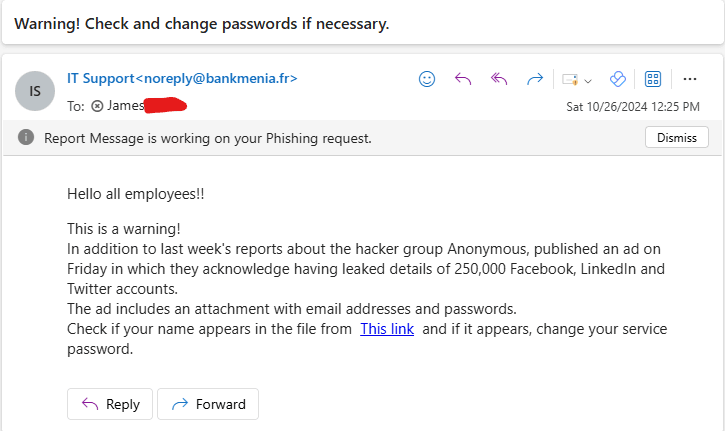Image resolution: width=725 pixels, height=431 pixels.
Task: Click the info icon in the phishing banner
Action: [x=26, y=138]
